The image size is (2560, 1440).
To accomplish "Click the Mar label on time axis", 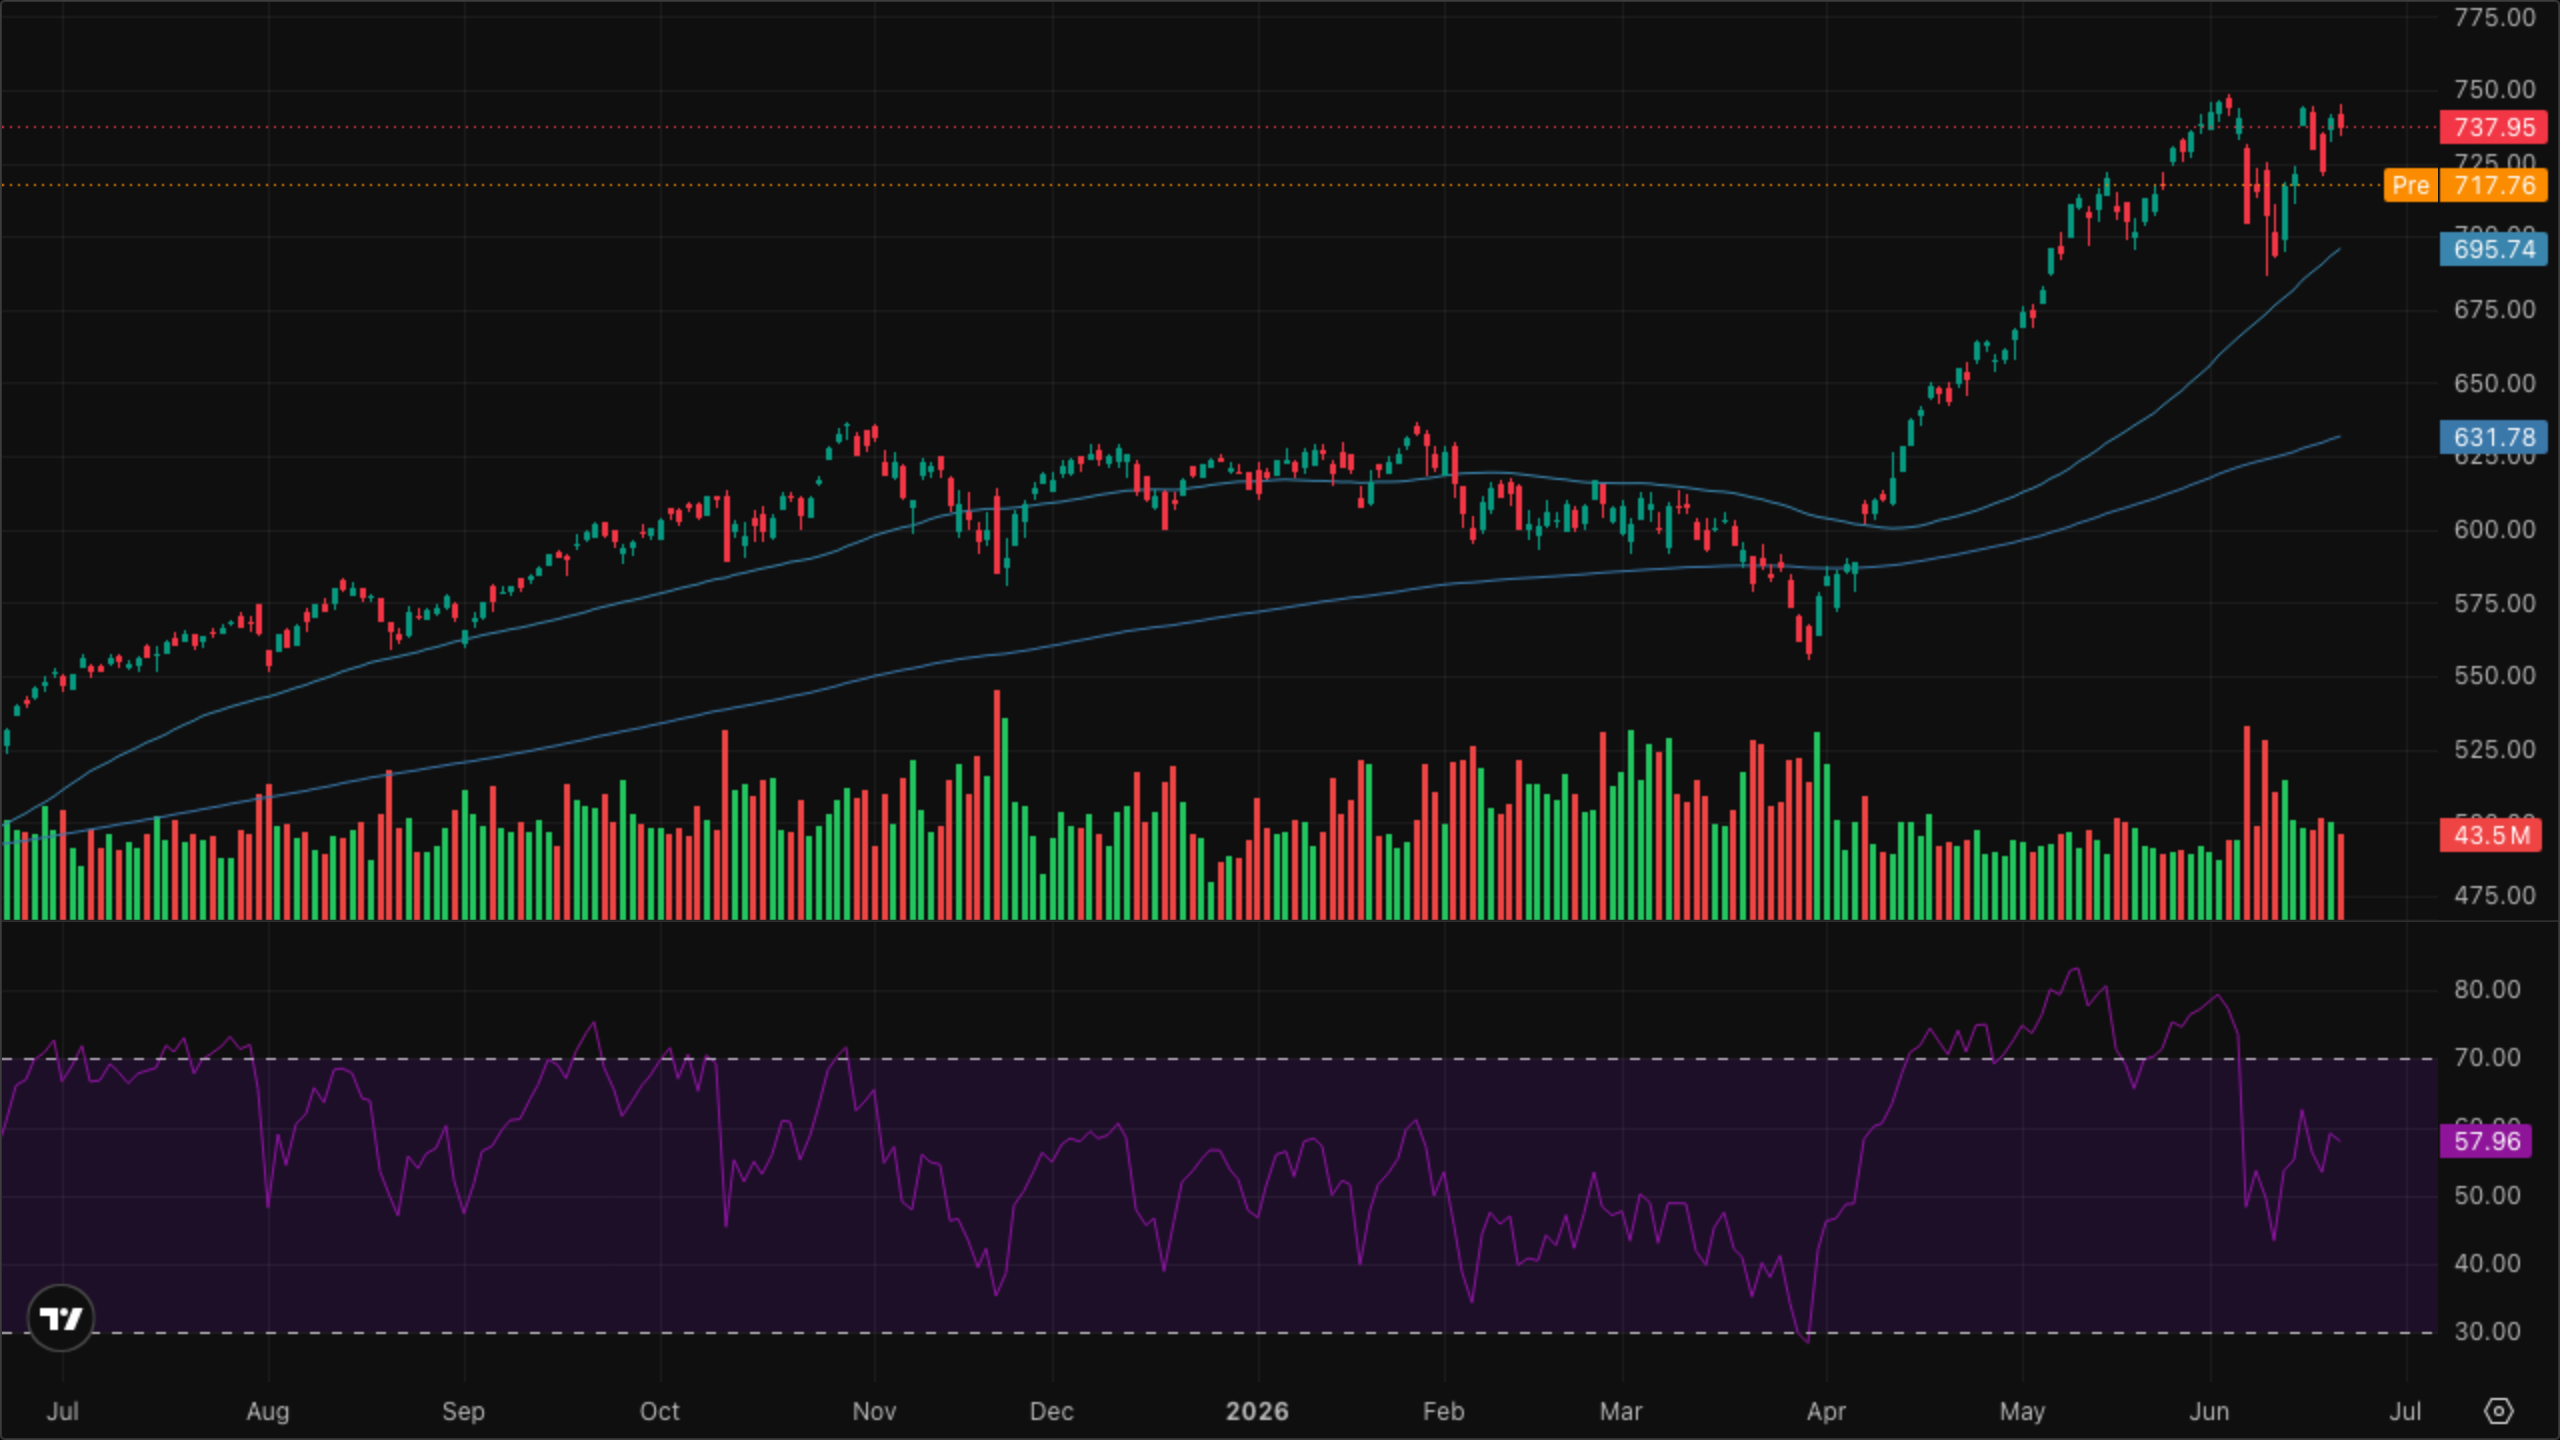I will pos(1620,1411).
